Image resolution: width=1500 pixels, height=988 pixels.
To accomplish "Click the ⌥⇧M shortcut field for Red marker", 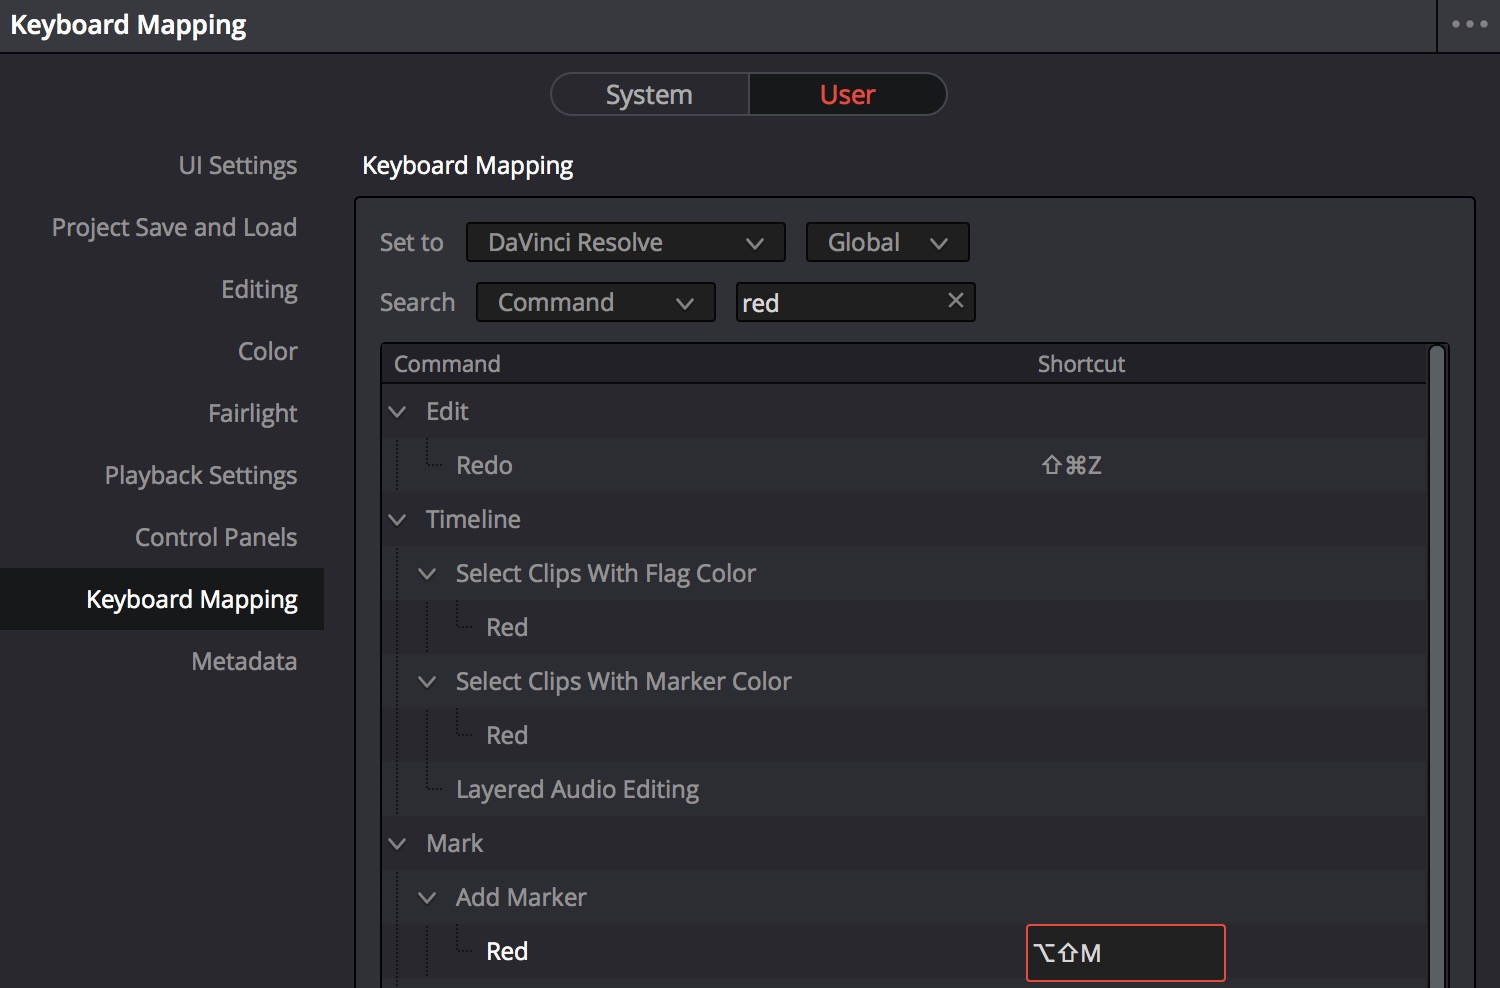I will pos(1125,953).
